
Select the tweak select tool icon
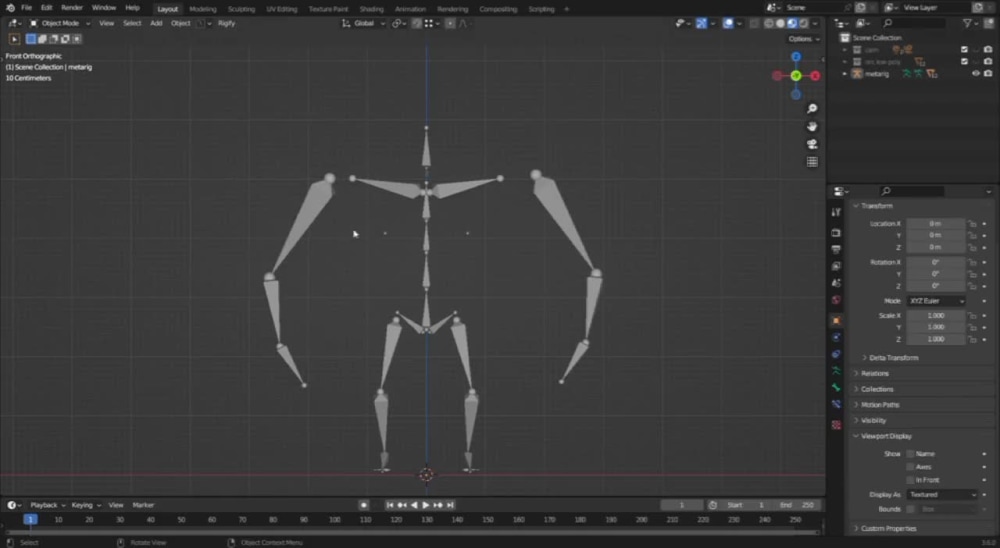14,39
